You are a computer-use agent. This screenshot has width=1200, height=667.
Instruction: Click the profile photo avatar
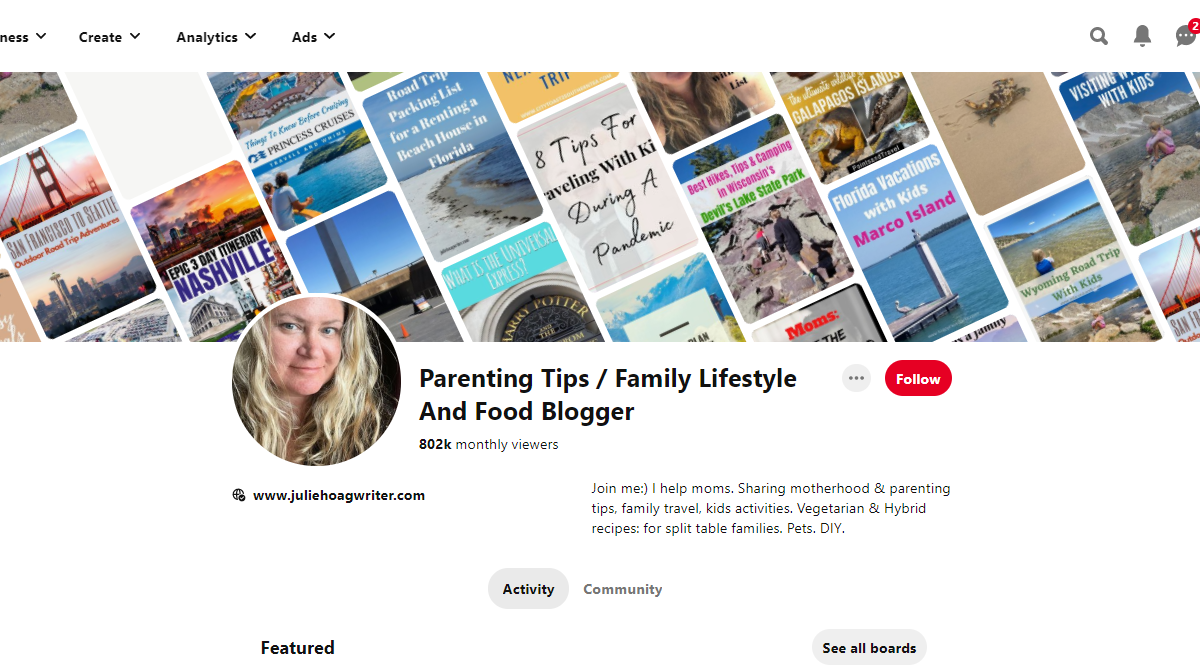[316, 380]
